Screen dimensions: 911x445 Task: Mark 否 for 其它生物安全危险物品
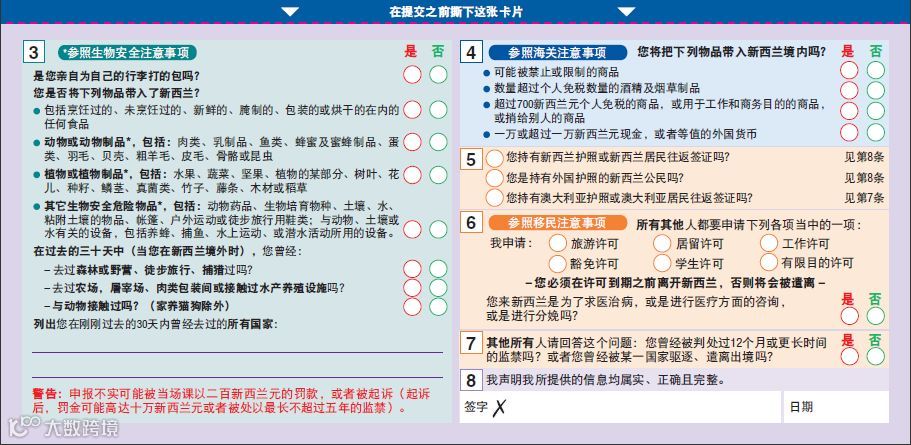click(x=439, y=229)
